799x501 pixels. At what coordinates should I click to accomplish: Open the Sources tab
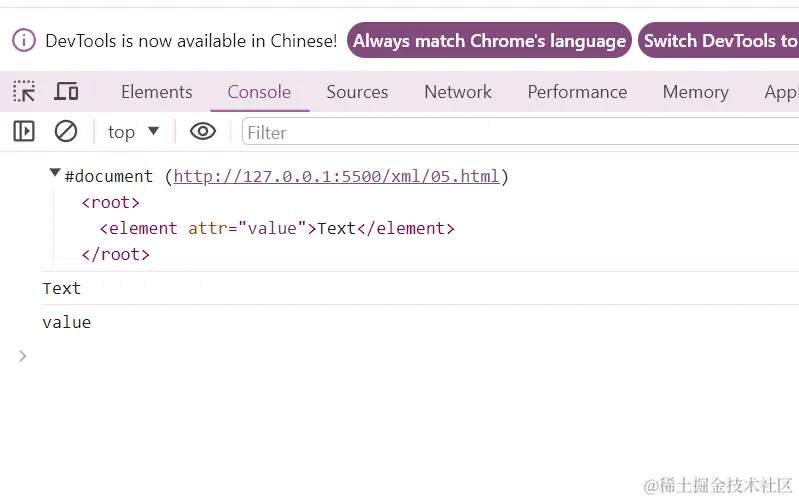[x=357, y=92]
